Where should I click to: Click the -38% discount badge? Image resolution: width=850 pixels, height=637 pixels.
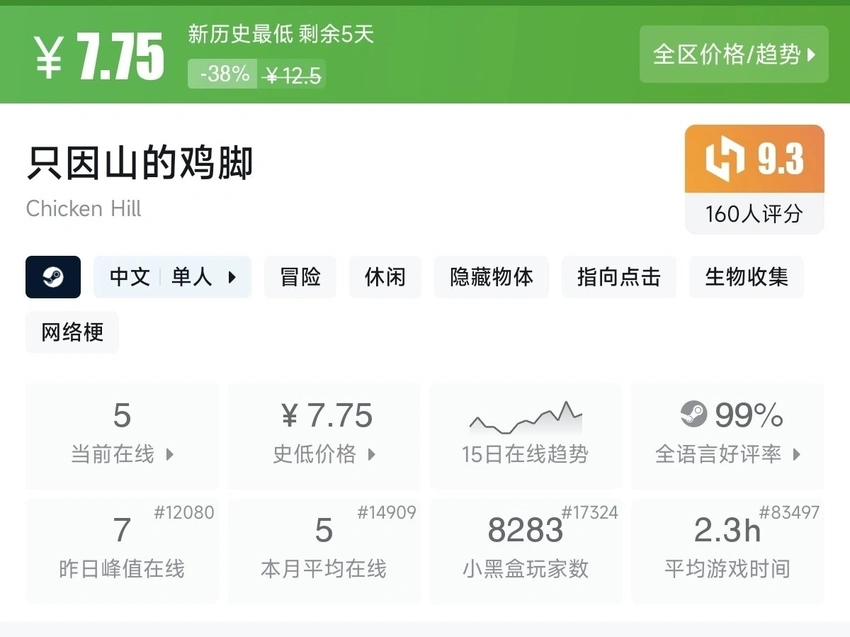[x=224, y=74]
